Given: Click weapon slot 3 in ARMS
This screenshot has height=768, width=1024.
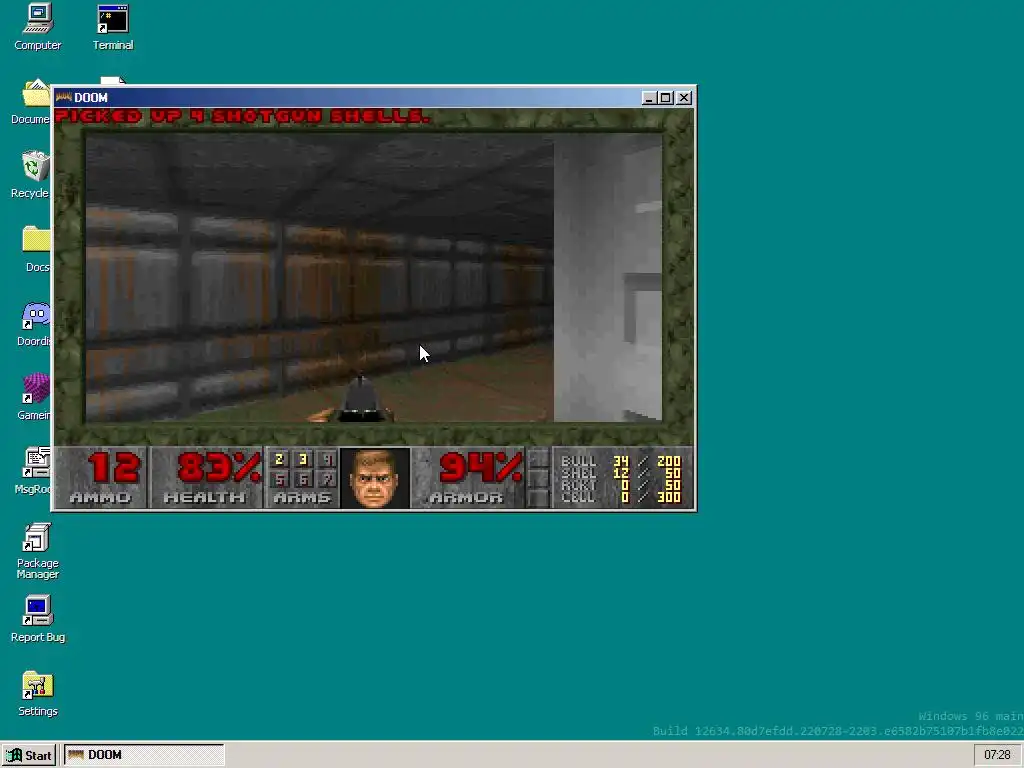Looking at the screenshot, I should click(303, 459).
